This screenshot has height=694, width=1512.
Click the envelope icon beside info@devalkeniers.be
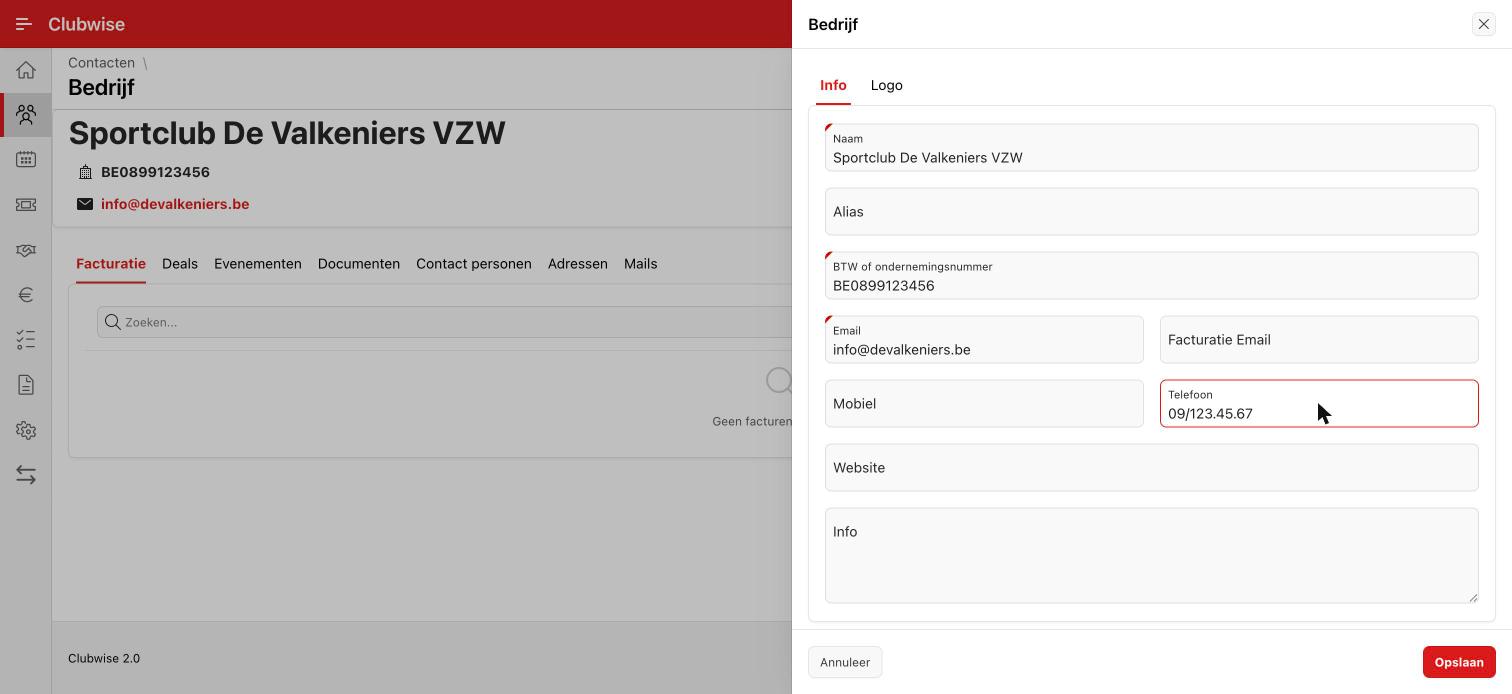coord(85,204)
